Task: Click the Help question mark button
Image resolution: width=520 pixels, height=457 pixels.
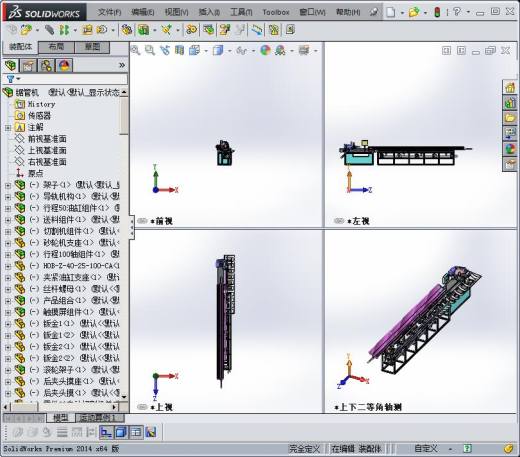Action: point(457,12)
